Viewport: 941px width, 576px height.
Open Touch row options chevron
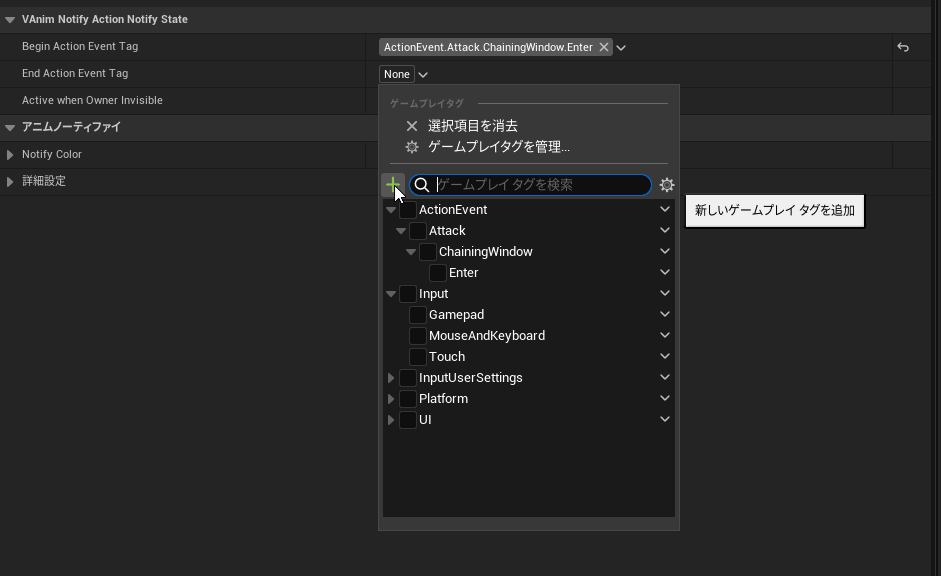click(665, 356)
